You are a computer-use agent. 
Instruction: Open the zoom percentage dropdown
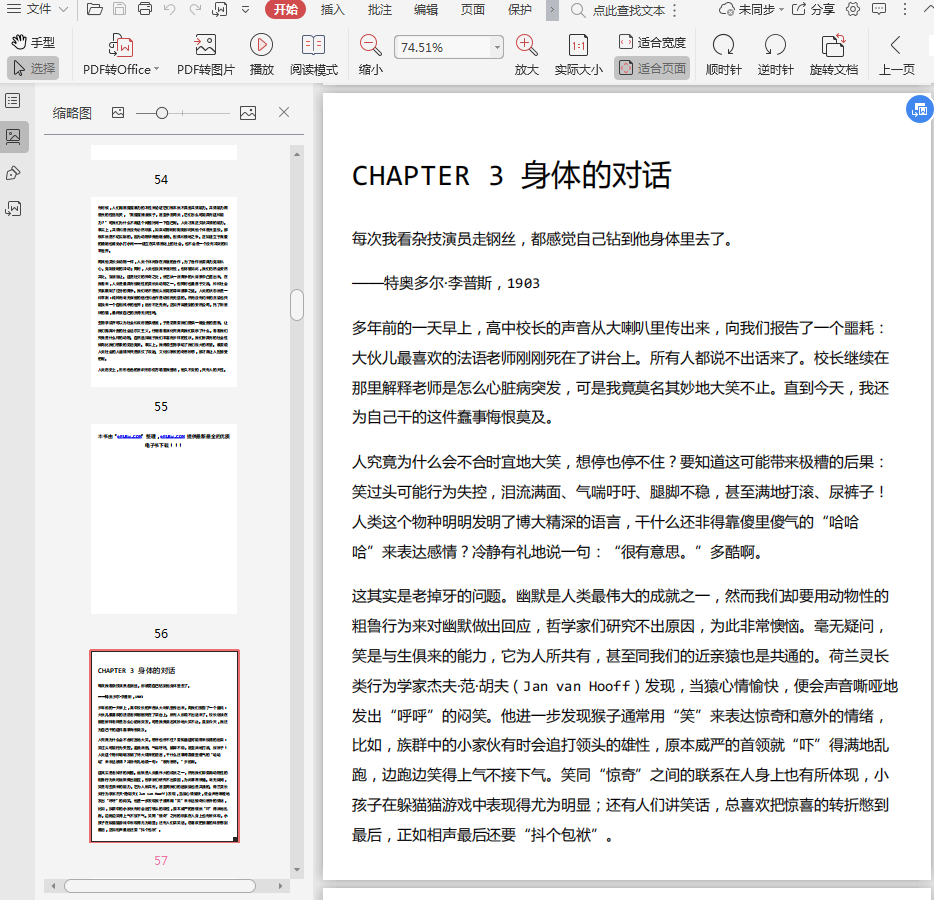point(497,47)
